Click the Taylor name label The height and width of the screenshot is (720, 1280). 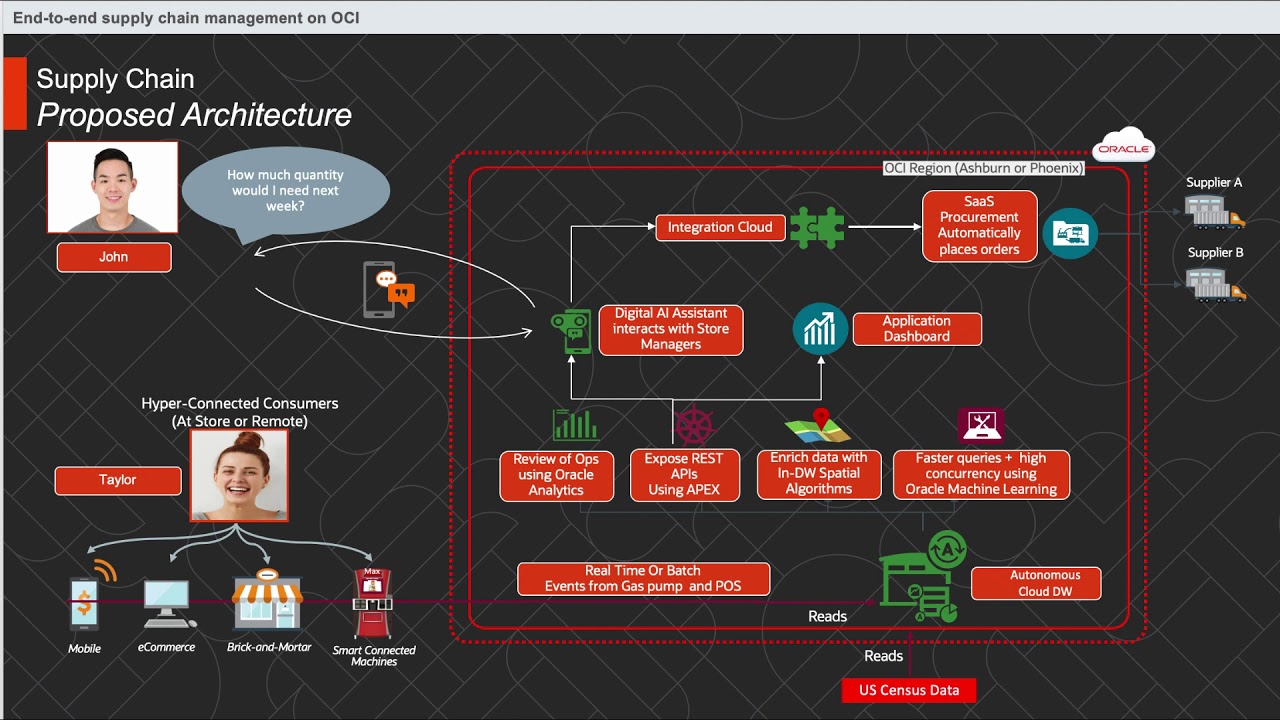pyautogui.click(x=118, y=480)
